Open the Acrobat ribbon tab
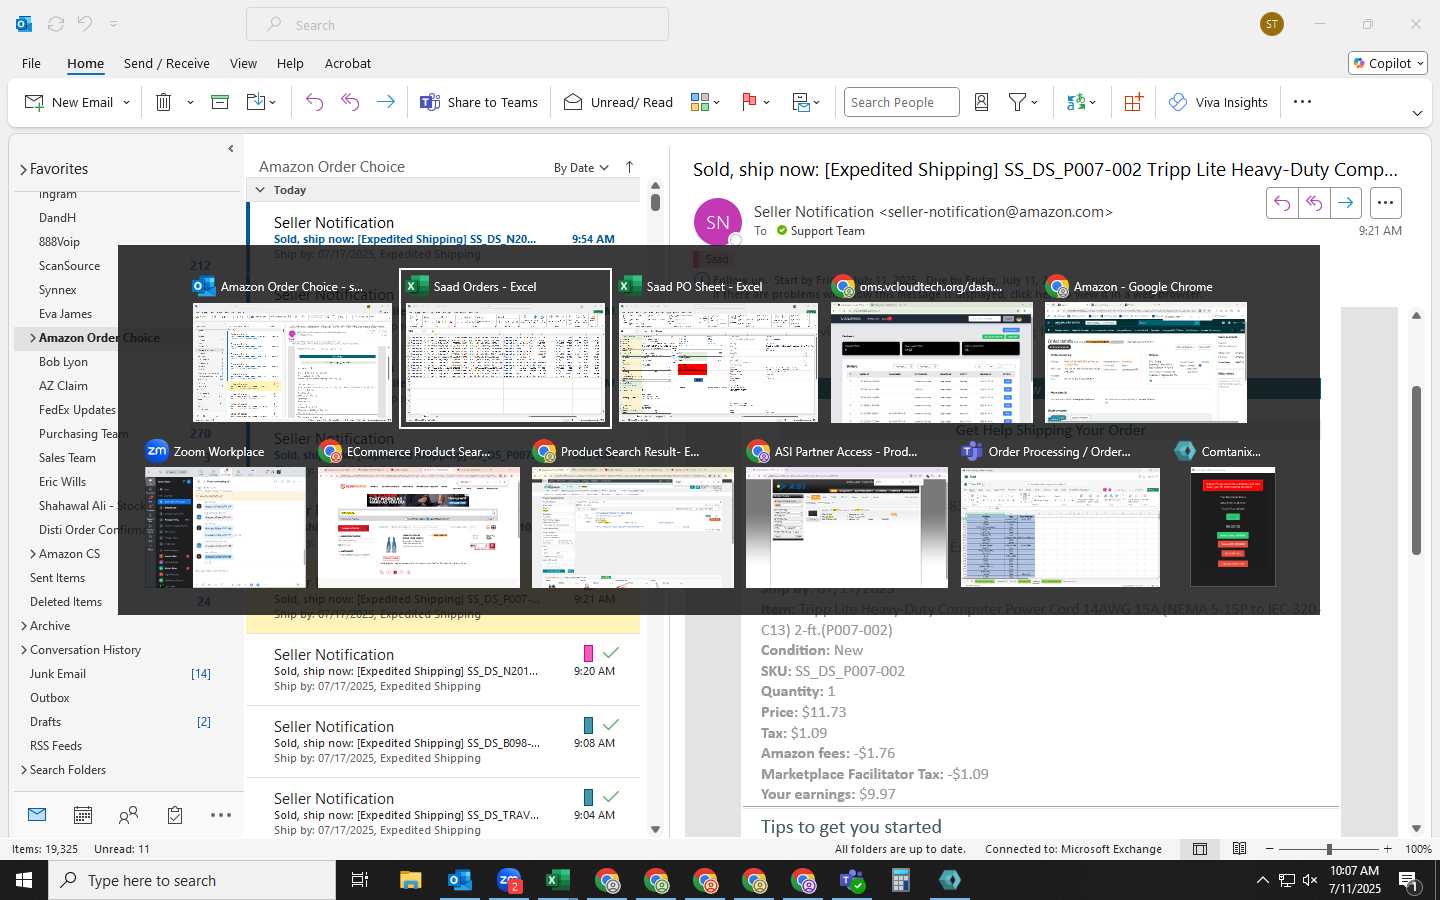Image resolution: width=1440 pixels, height=900 pixels. coord(347,63)
